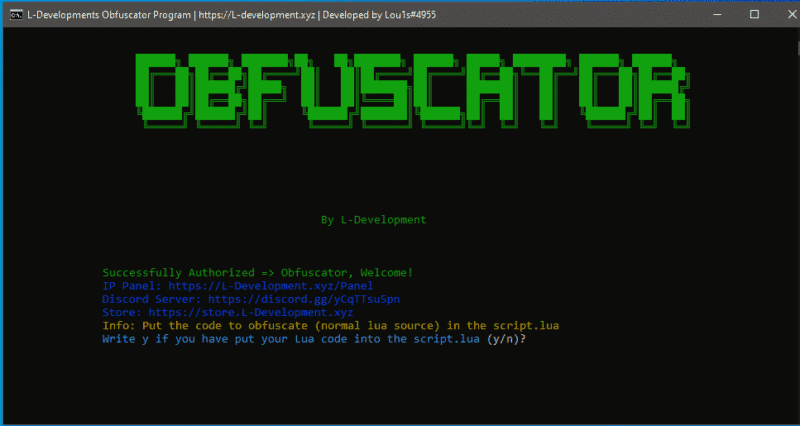Close the Obfuscator console window
The image size is (800, 426).
[x=792, y=15]
